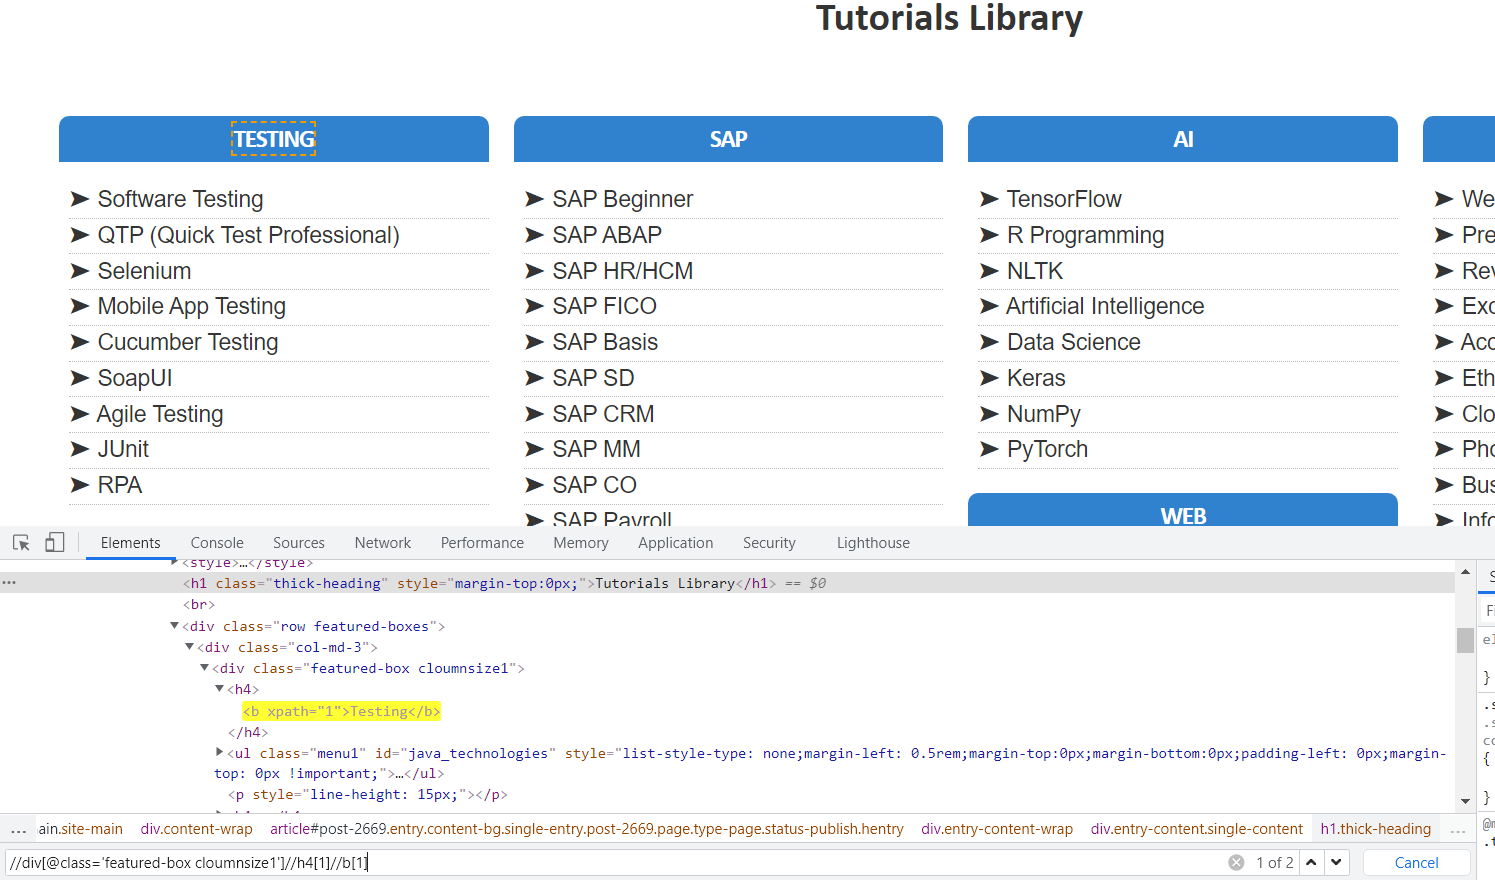Open the SAP MM link
1495x880 pixels.
click(596, 449)
